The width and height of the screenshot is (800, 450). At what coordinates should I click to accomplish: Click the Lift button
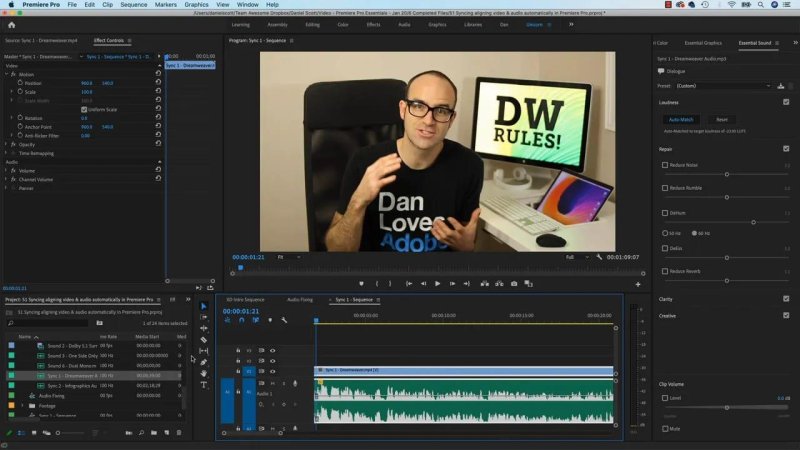[x=485, y=284]
